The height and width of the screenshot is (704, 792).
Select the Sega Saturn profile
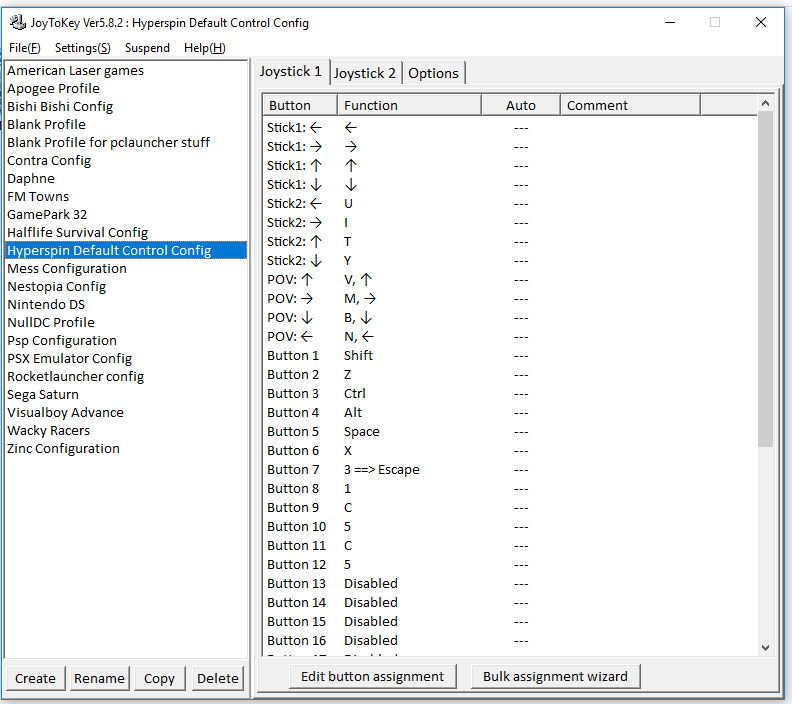click(x=126, y=395)
